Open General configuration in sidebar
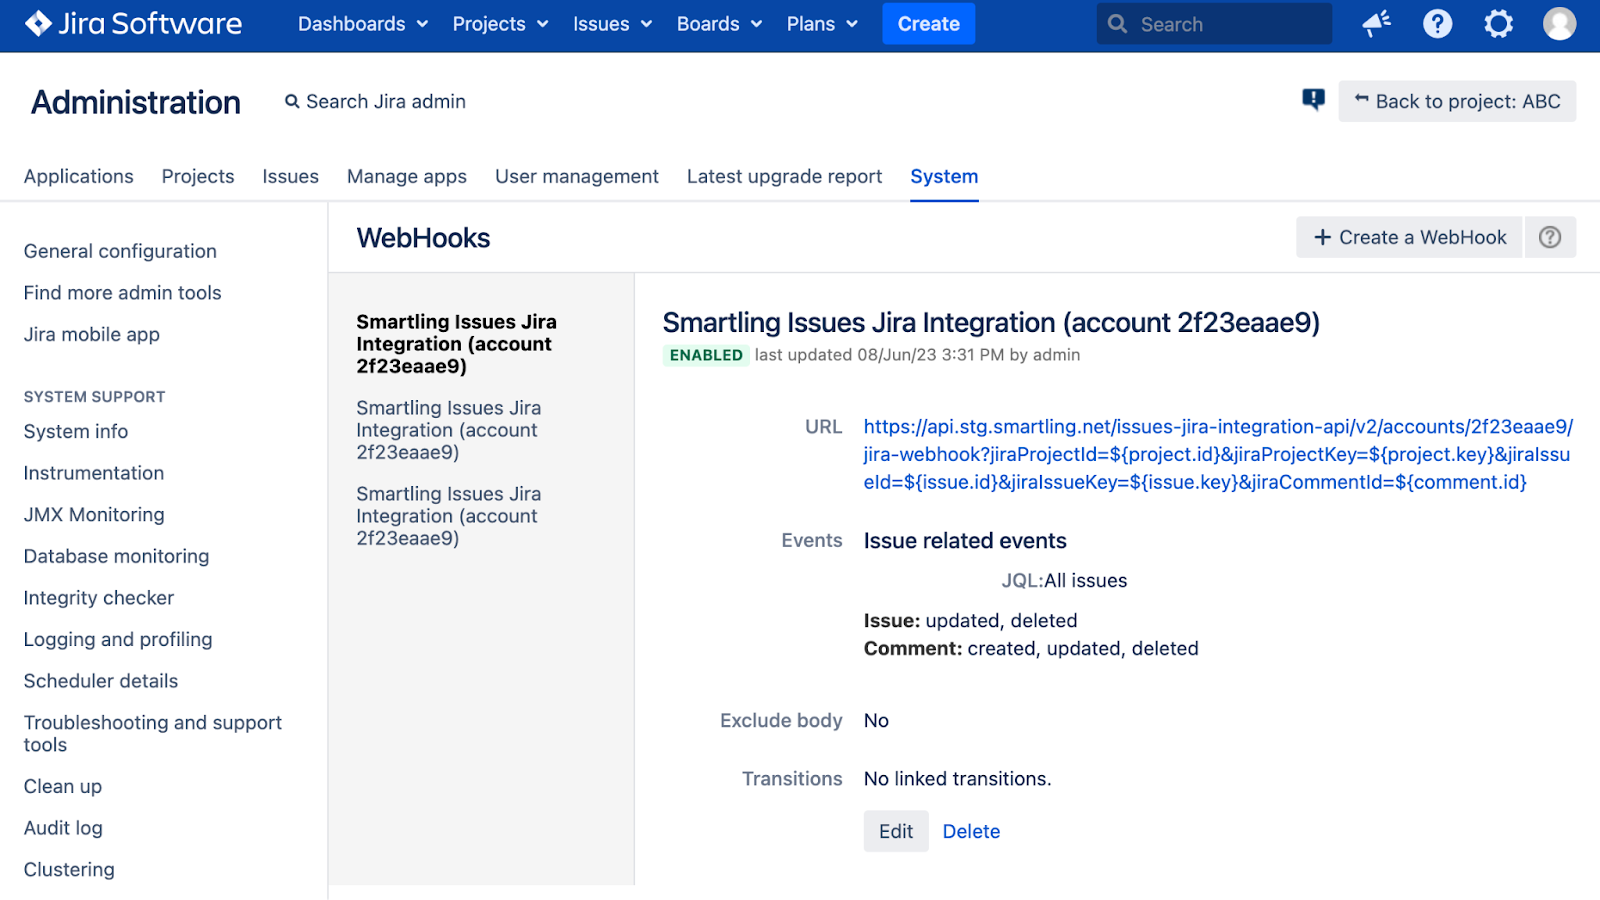1600x900 pixels. tap(120, 251)
